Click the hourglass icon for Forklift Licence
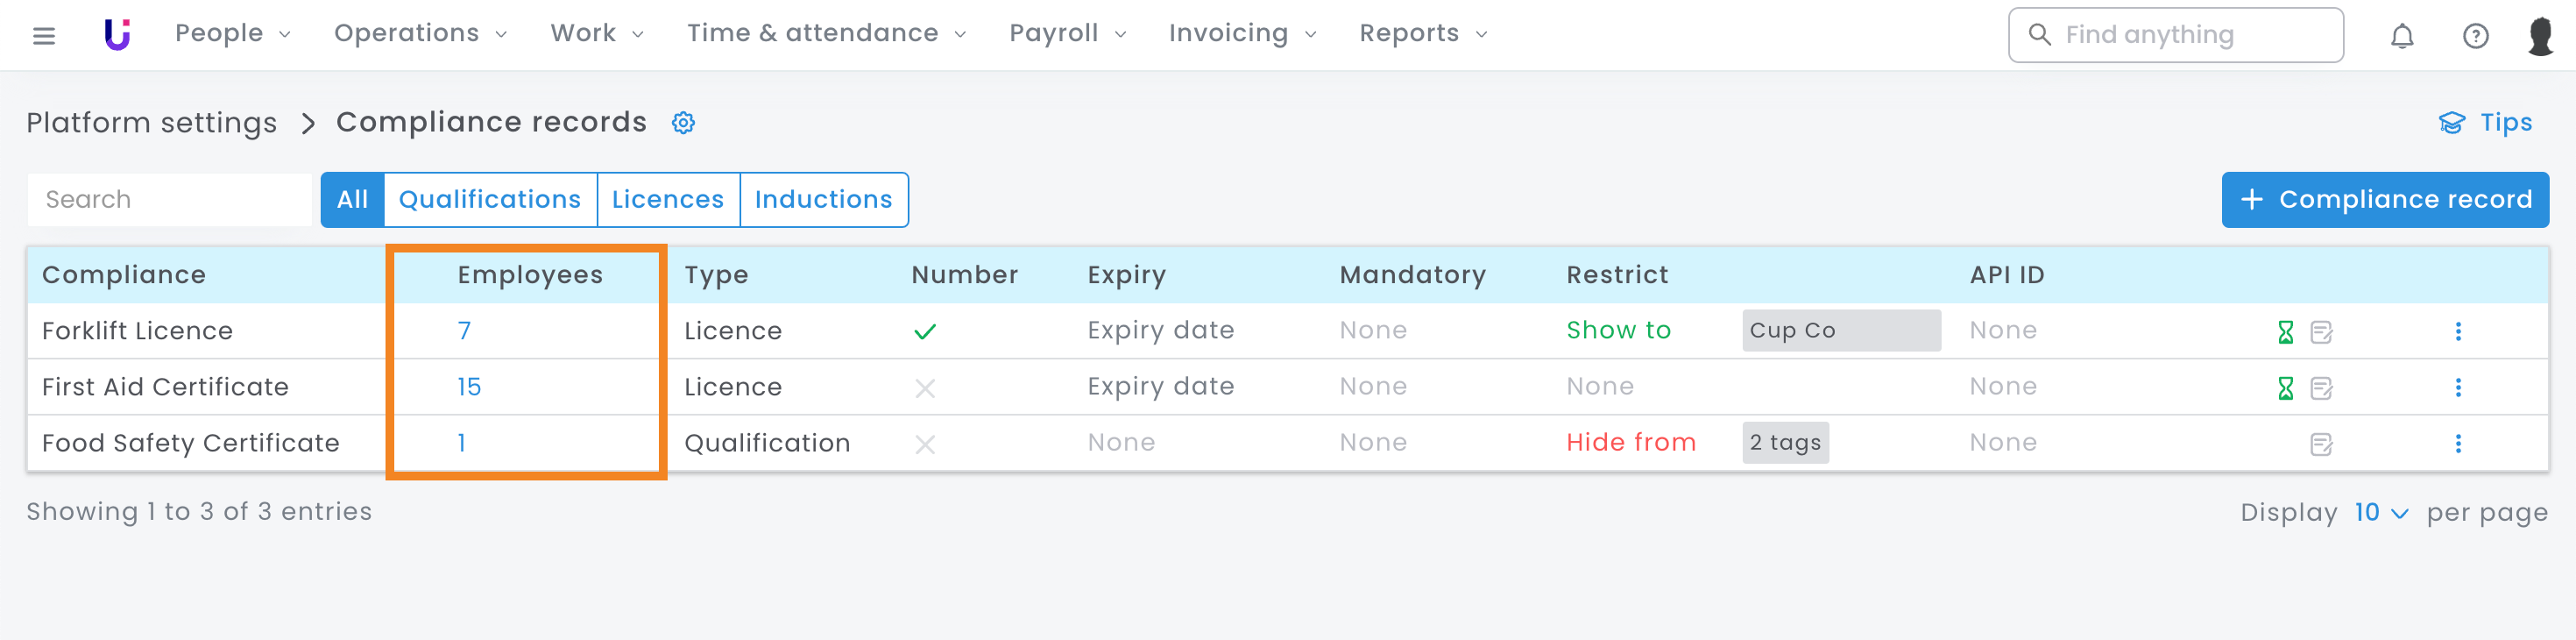 pos(2285,332)
